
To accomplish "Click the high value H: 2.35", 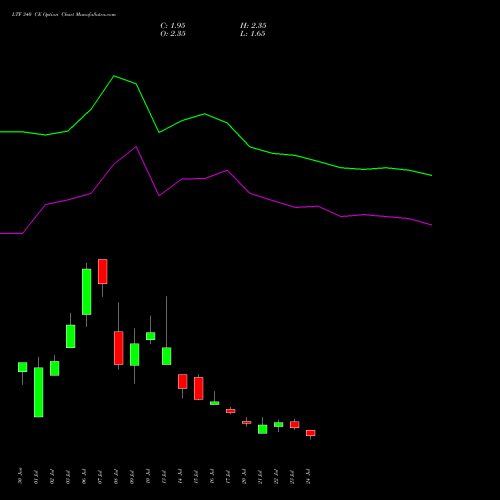I will [253, 26].
